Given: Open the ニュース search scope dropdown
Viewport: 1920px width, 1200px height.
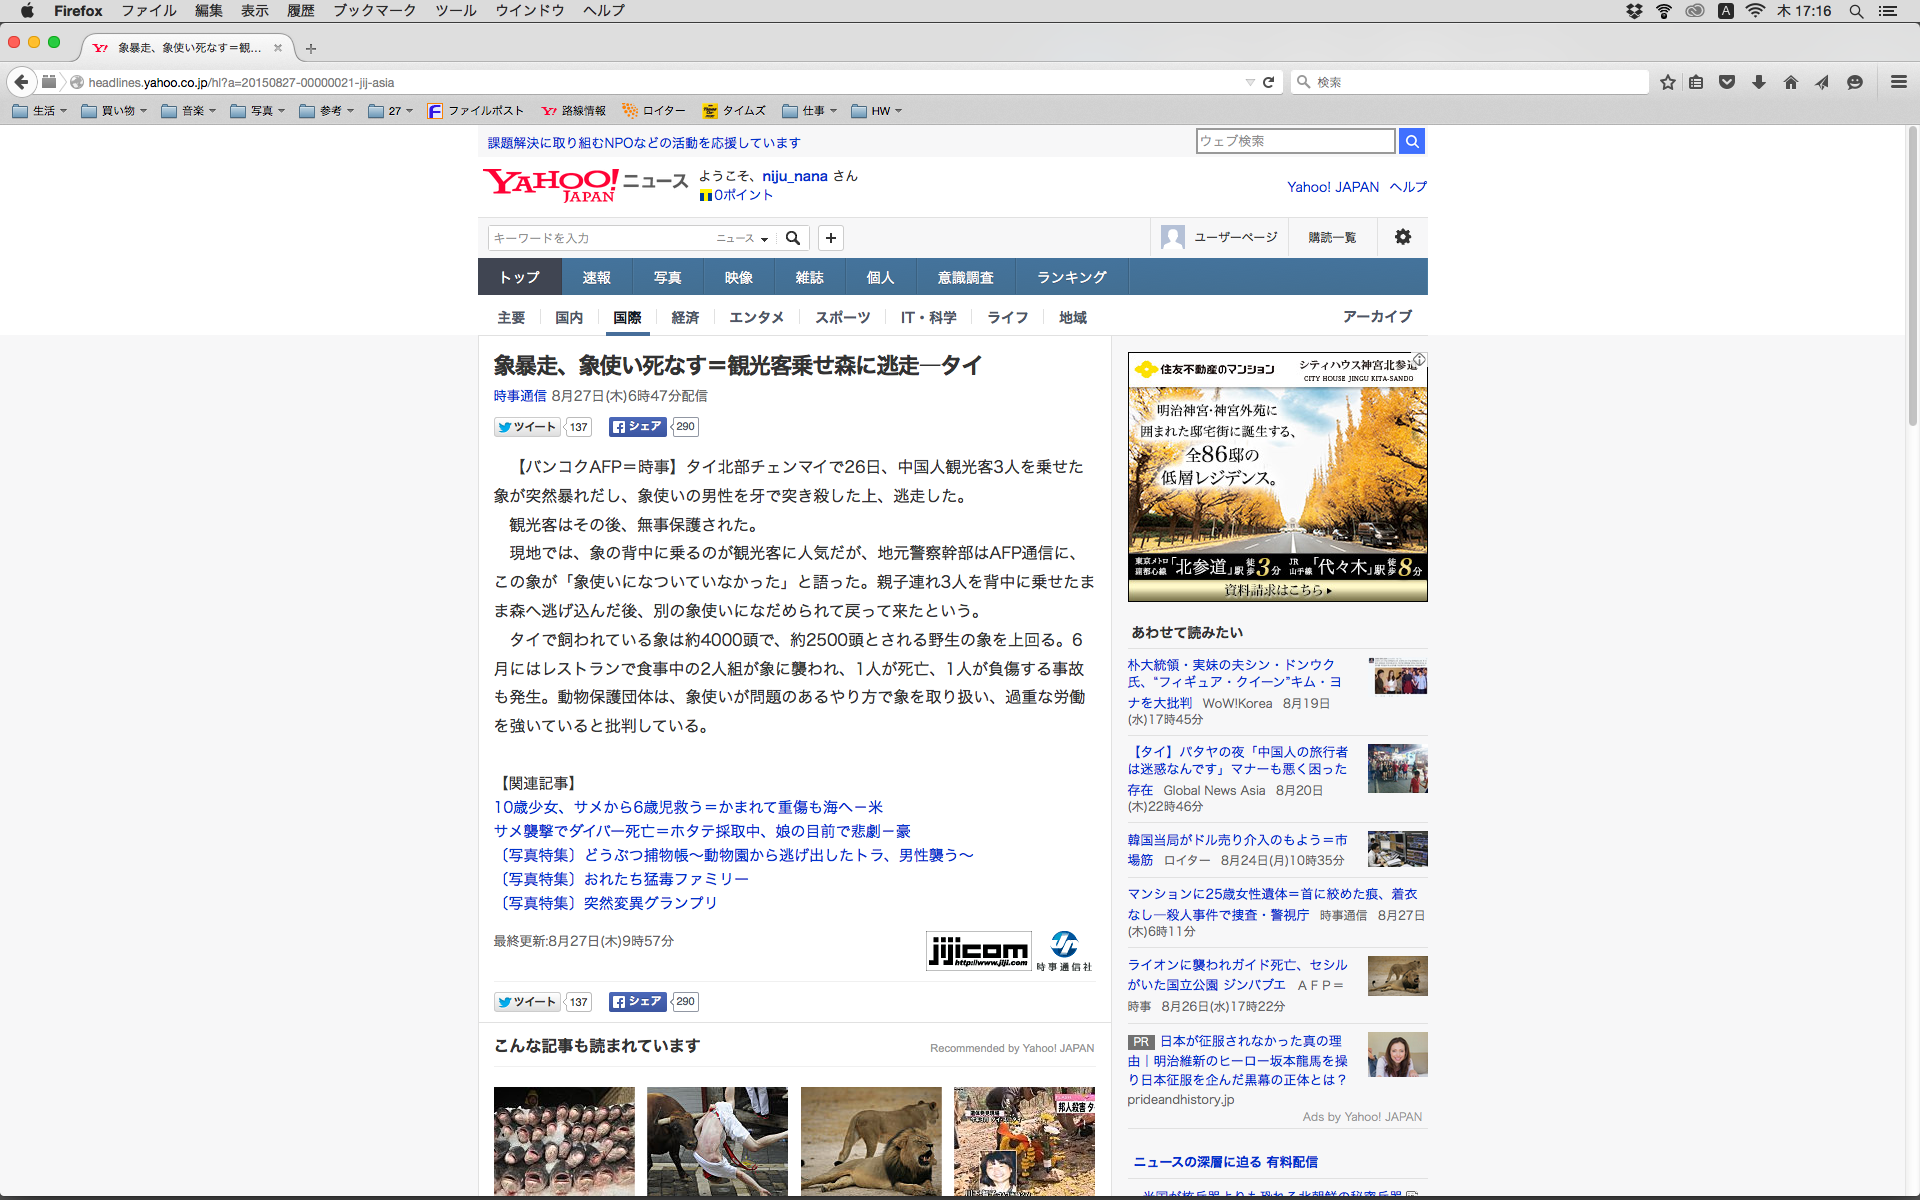Looking at the screenshot, I should 742,238.
